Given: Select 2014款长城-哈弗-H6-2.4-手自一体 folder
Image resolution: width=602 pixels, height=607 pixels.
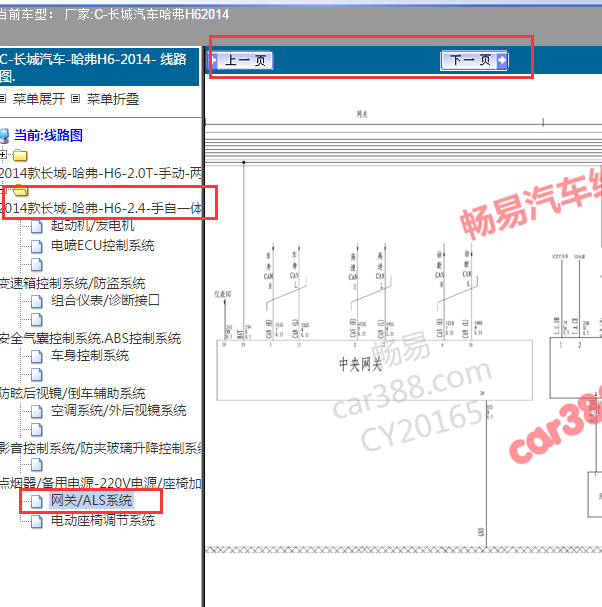Looking at the screenshot, I should [x=101, y=208].
